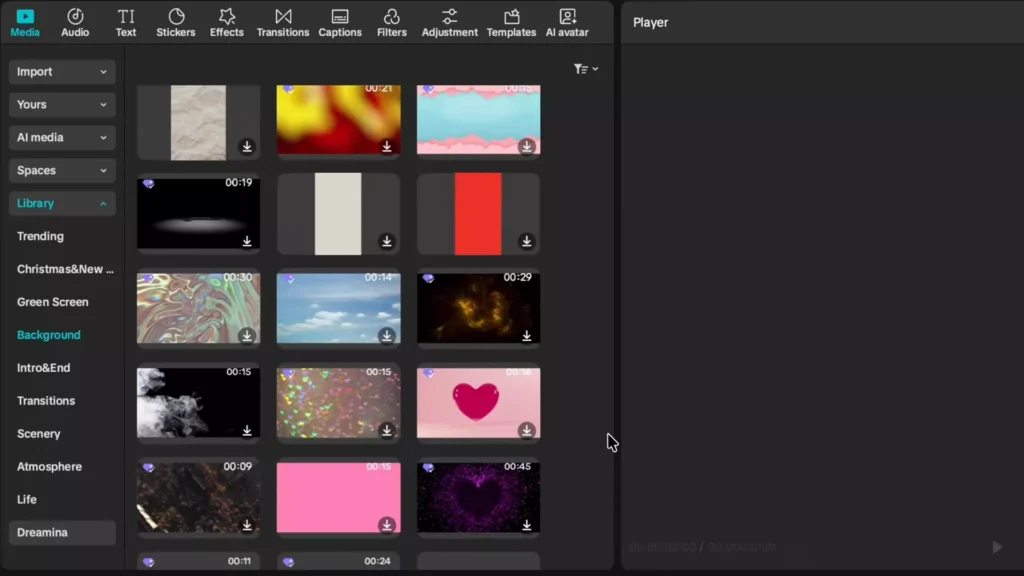Open the AI avatar feature
This screenshot has height=576, width=1024.
pyautogui.click(x=567, y=22)
